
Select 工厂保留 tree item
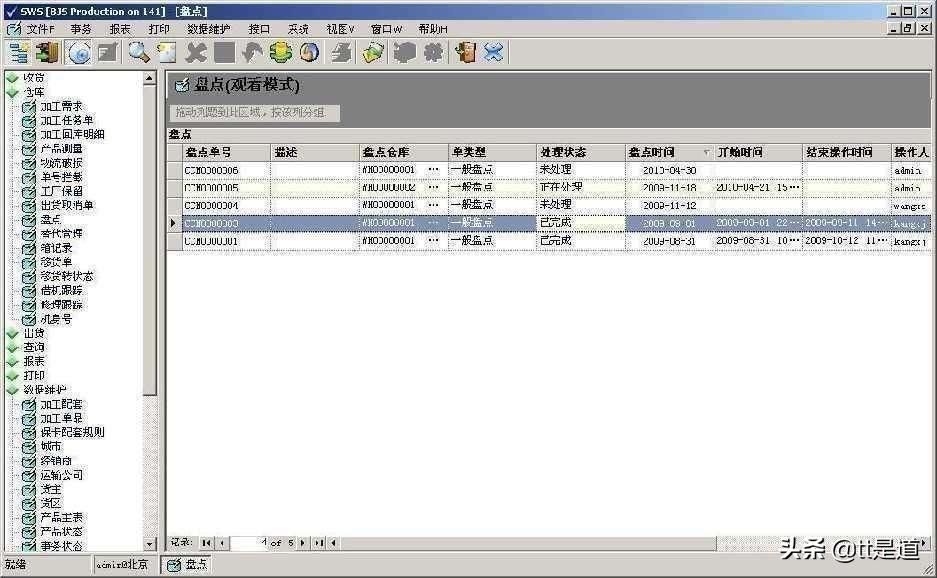point(61,191)
